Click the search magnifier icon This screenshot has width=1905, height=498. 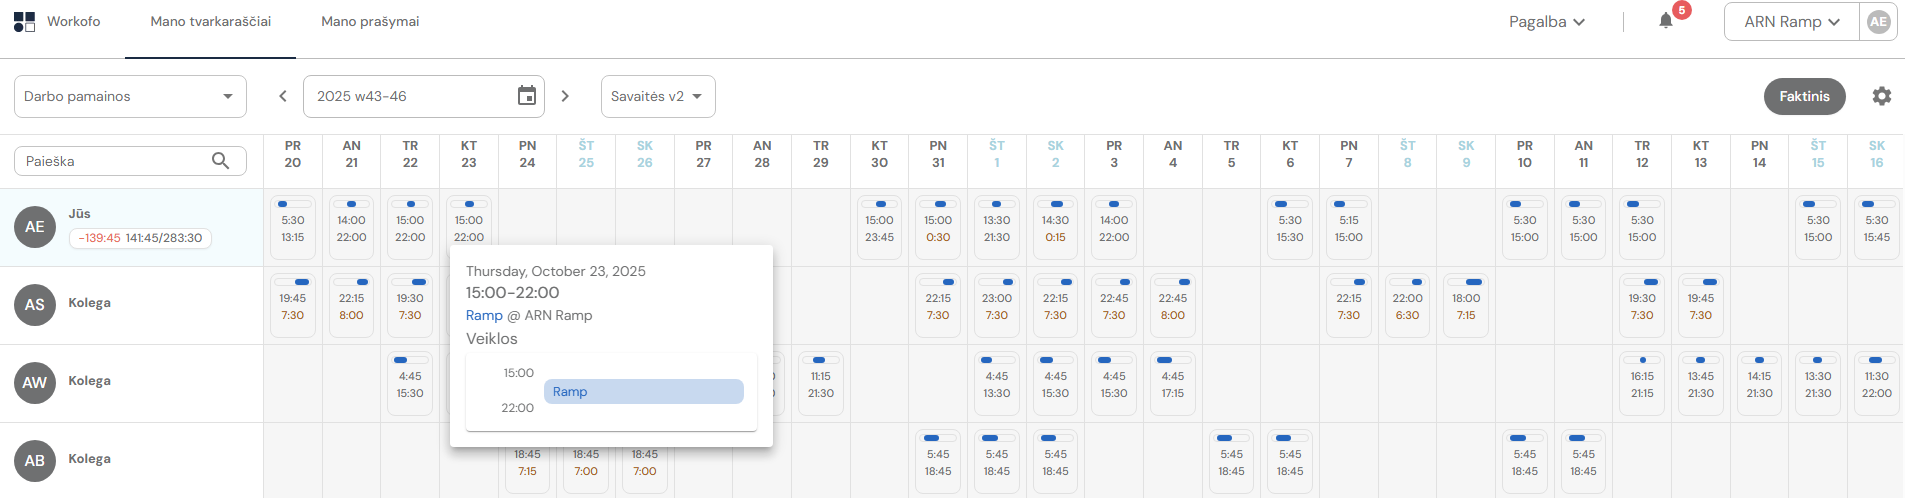coord(221,161)
